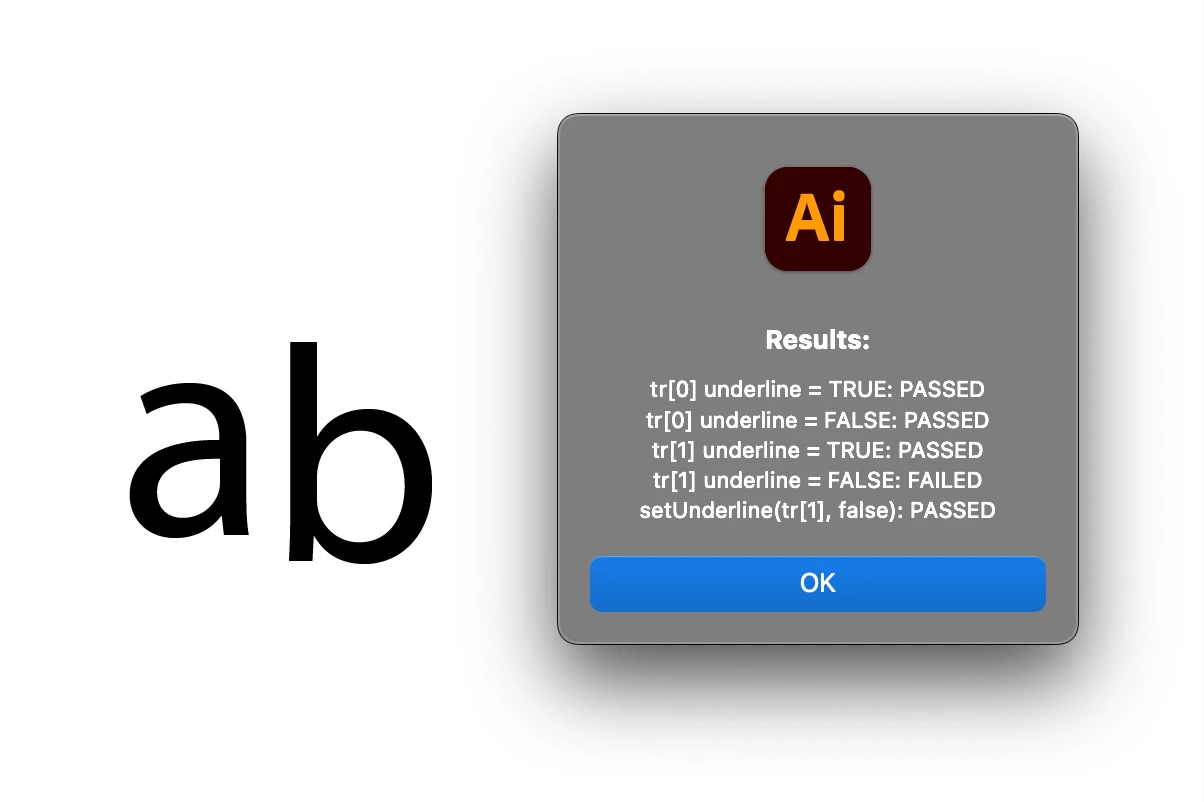This screenshot has width=1204, height=802.
Task: Click the word FALSE in the second result line
Action: click(x=854, y=420)
